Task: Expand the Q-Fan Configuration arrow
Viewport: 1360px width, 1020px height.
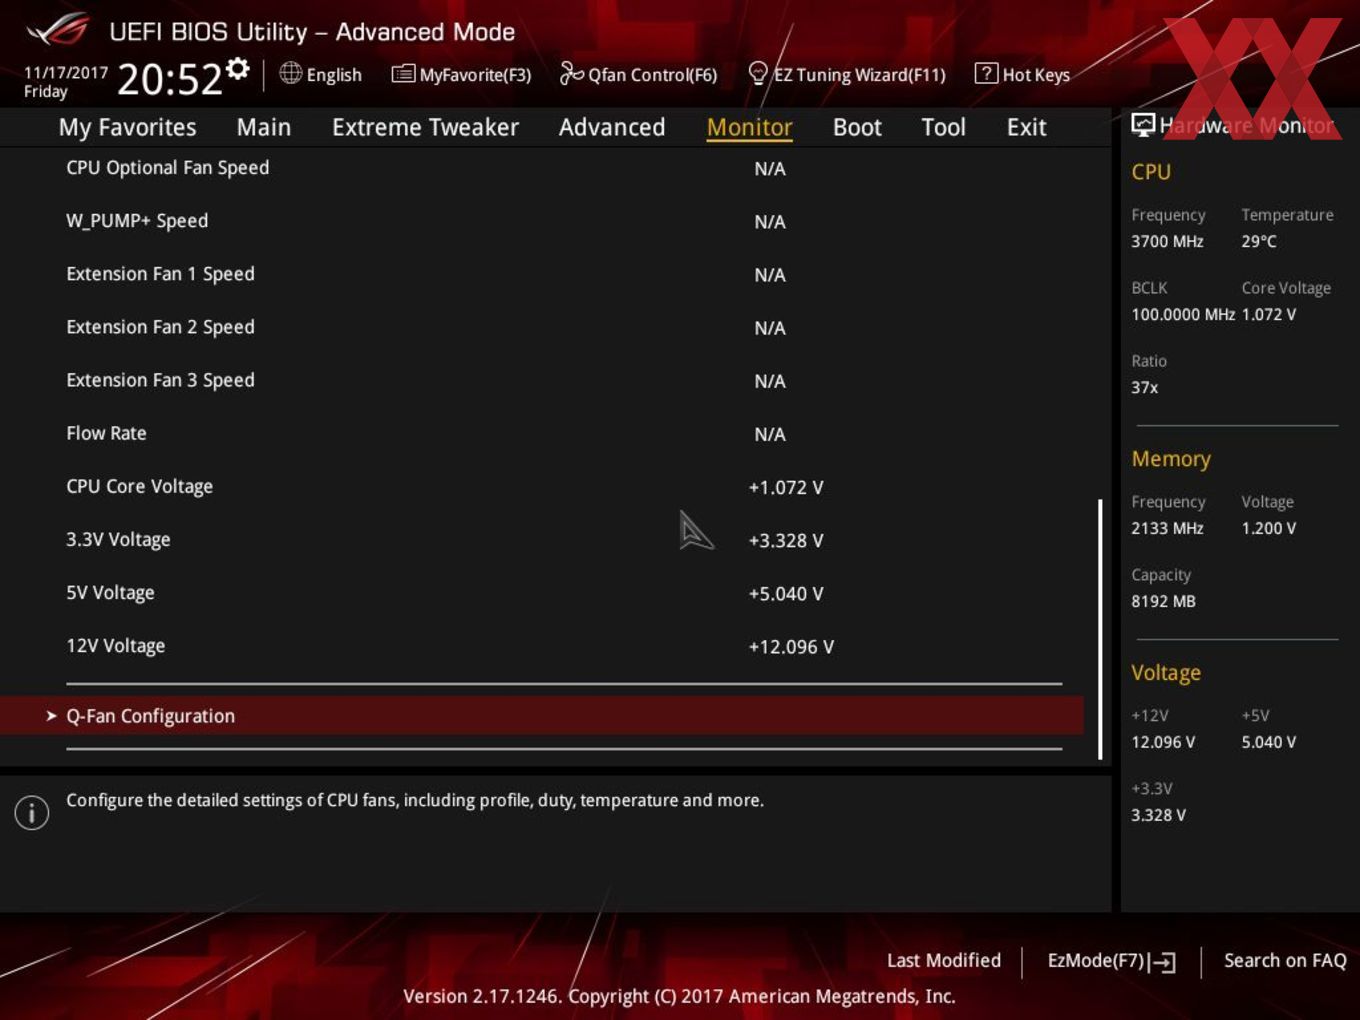Action: [51, 716]
